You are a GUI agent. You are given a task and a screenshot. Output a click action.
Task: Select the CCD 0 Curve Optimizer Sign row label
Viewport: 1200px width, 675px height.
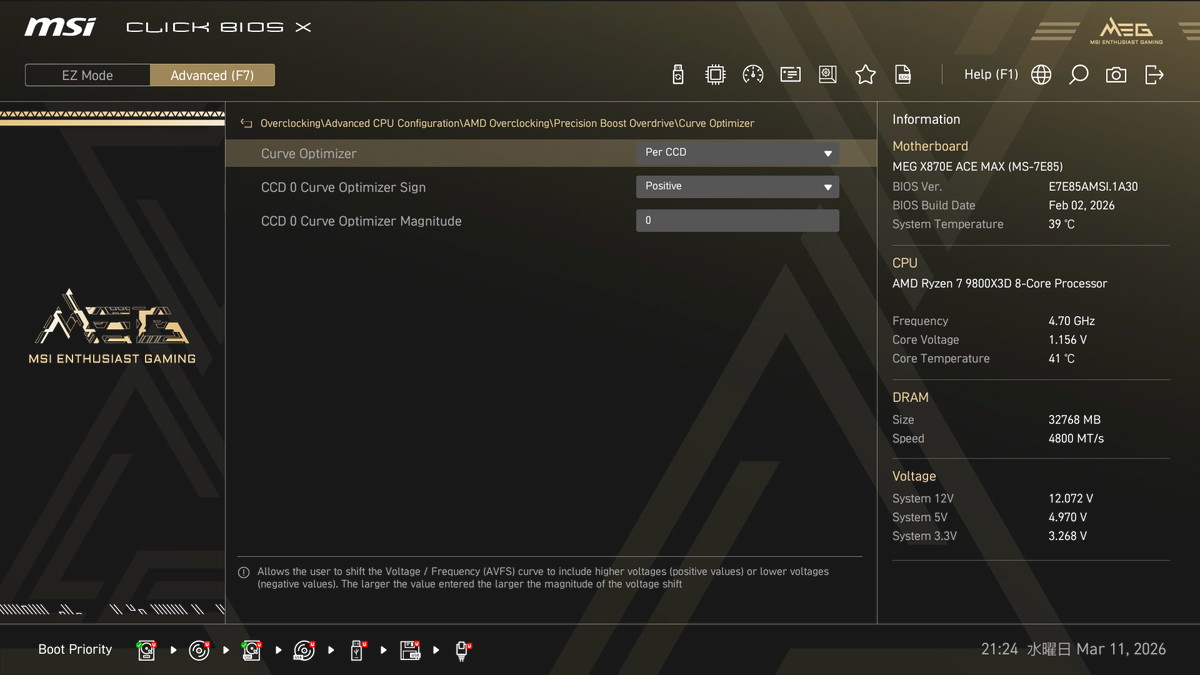tap(343, 188)
